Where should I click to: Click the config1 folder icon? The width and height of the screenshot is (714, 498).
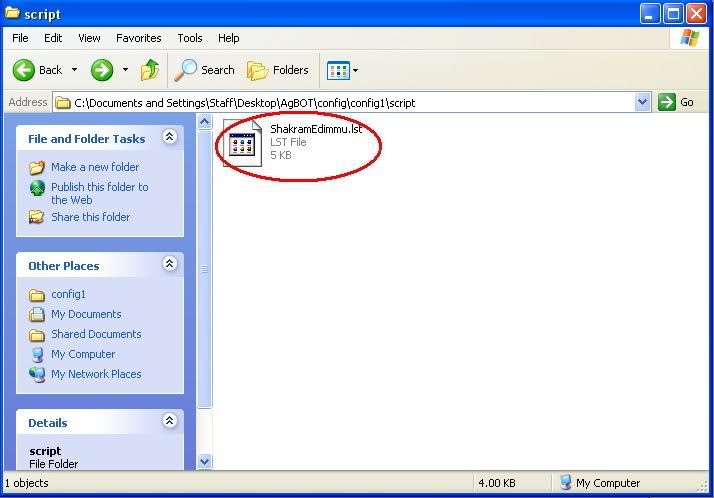click(37, 295)
